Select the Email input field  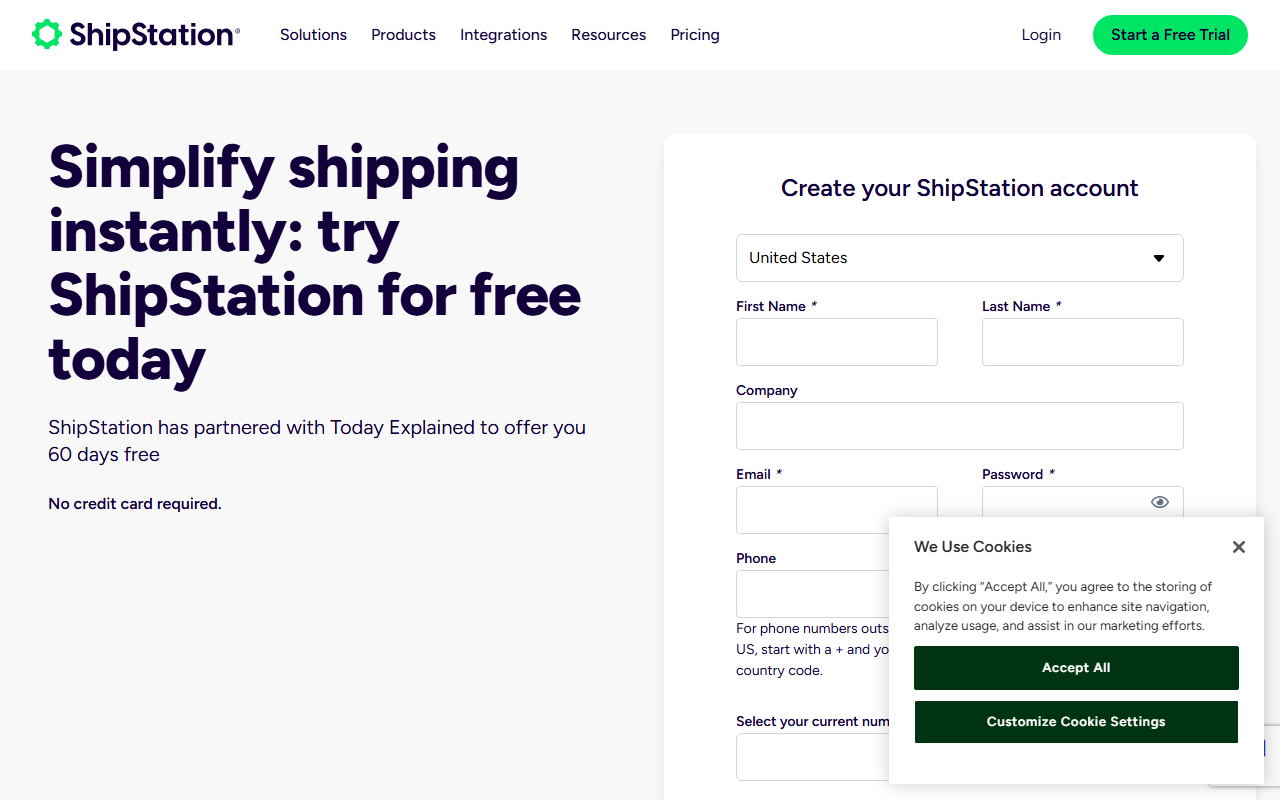(x=837, y=510)
